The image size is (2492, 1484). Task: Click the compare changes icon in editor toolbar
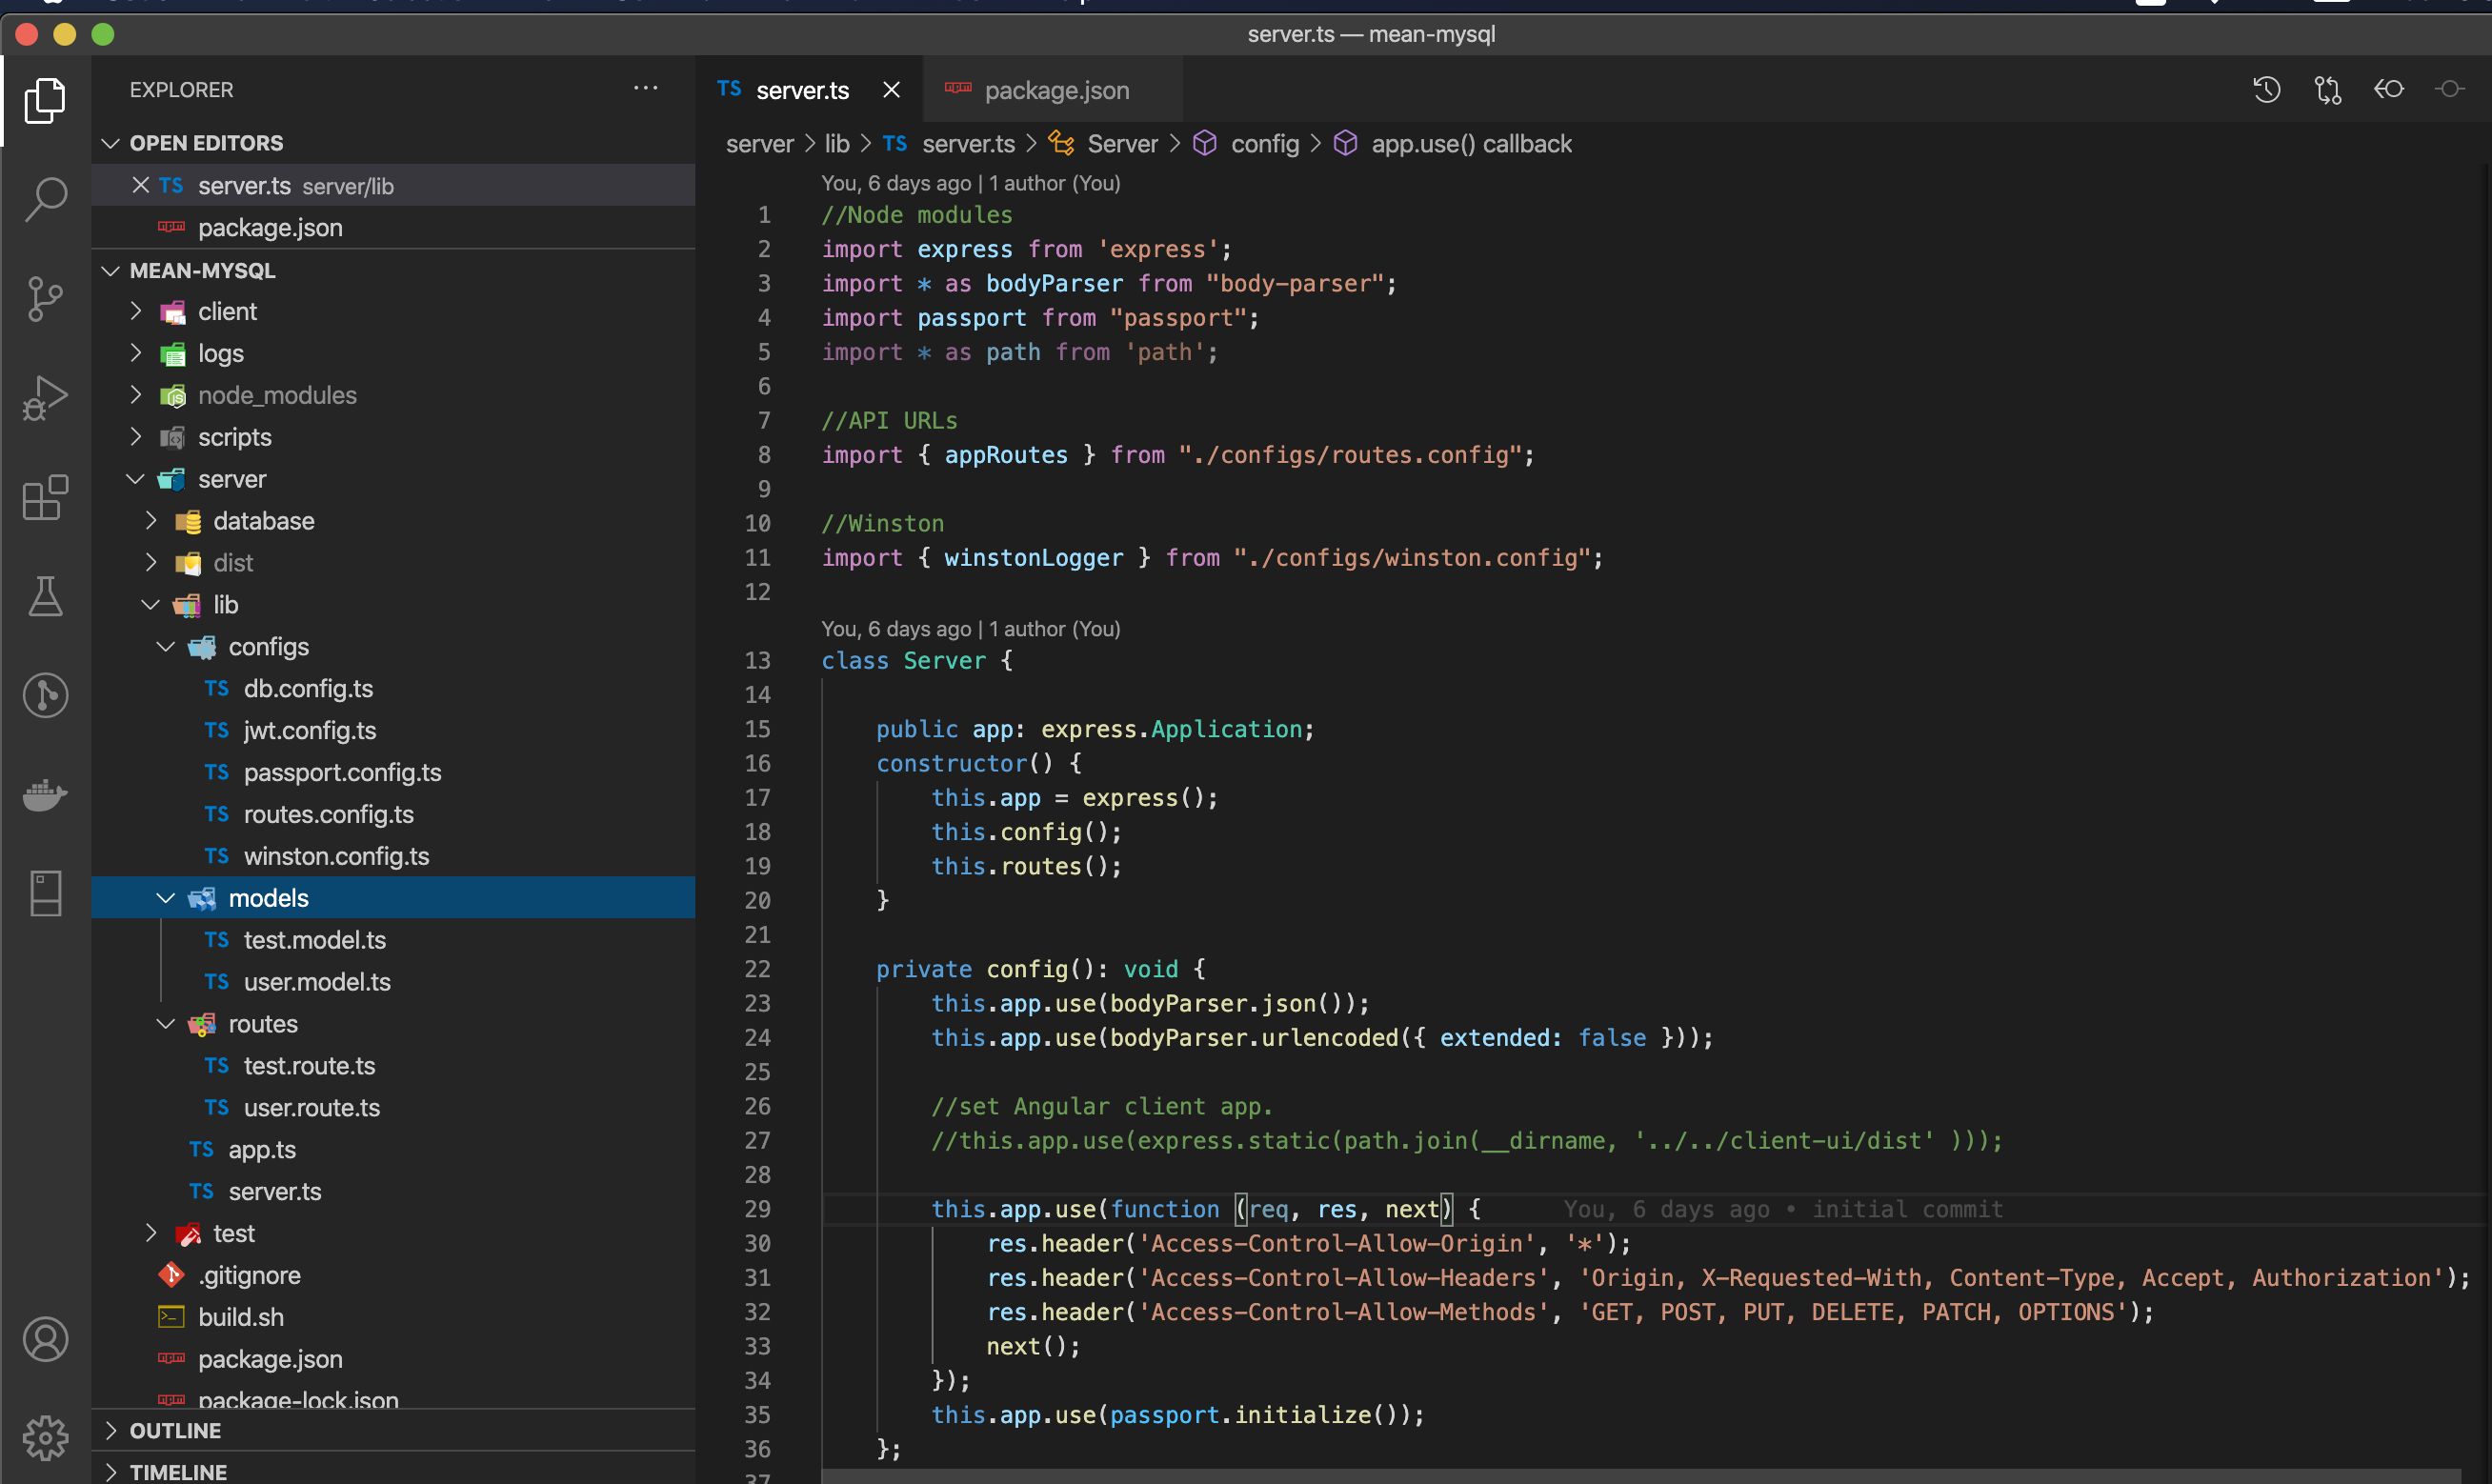pyautogui.click(x=2327, y=90)
